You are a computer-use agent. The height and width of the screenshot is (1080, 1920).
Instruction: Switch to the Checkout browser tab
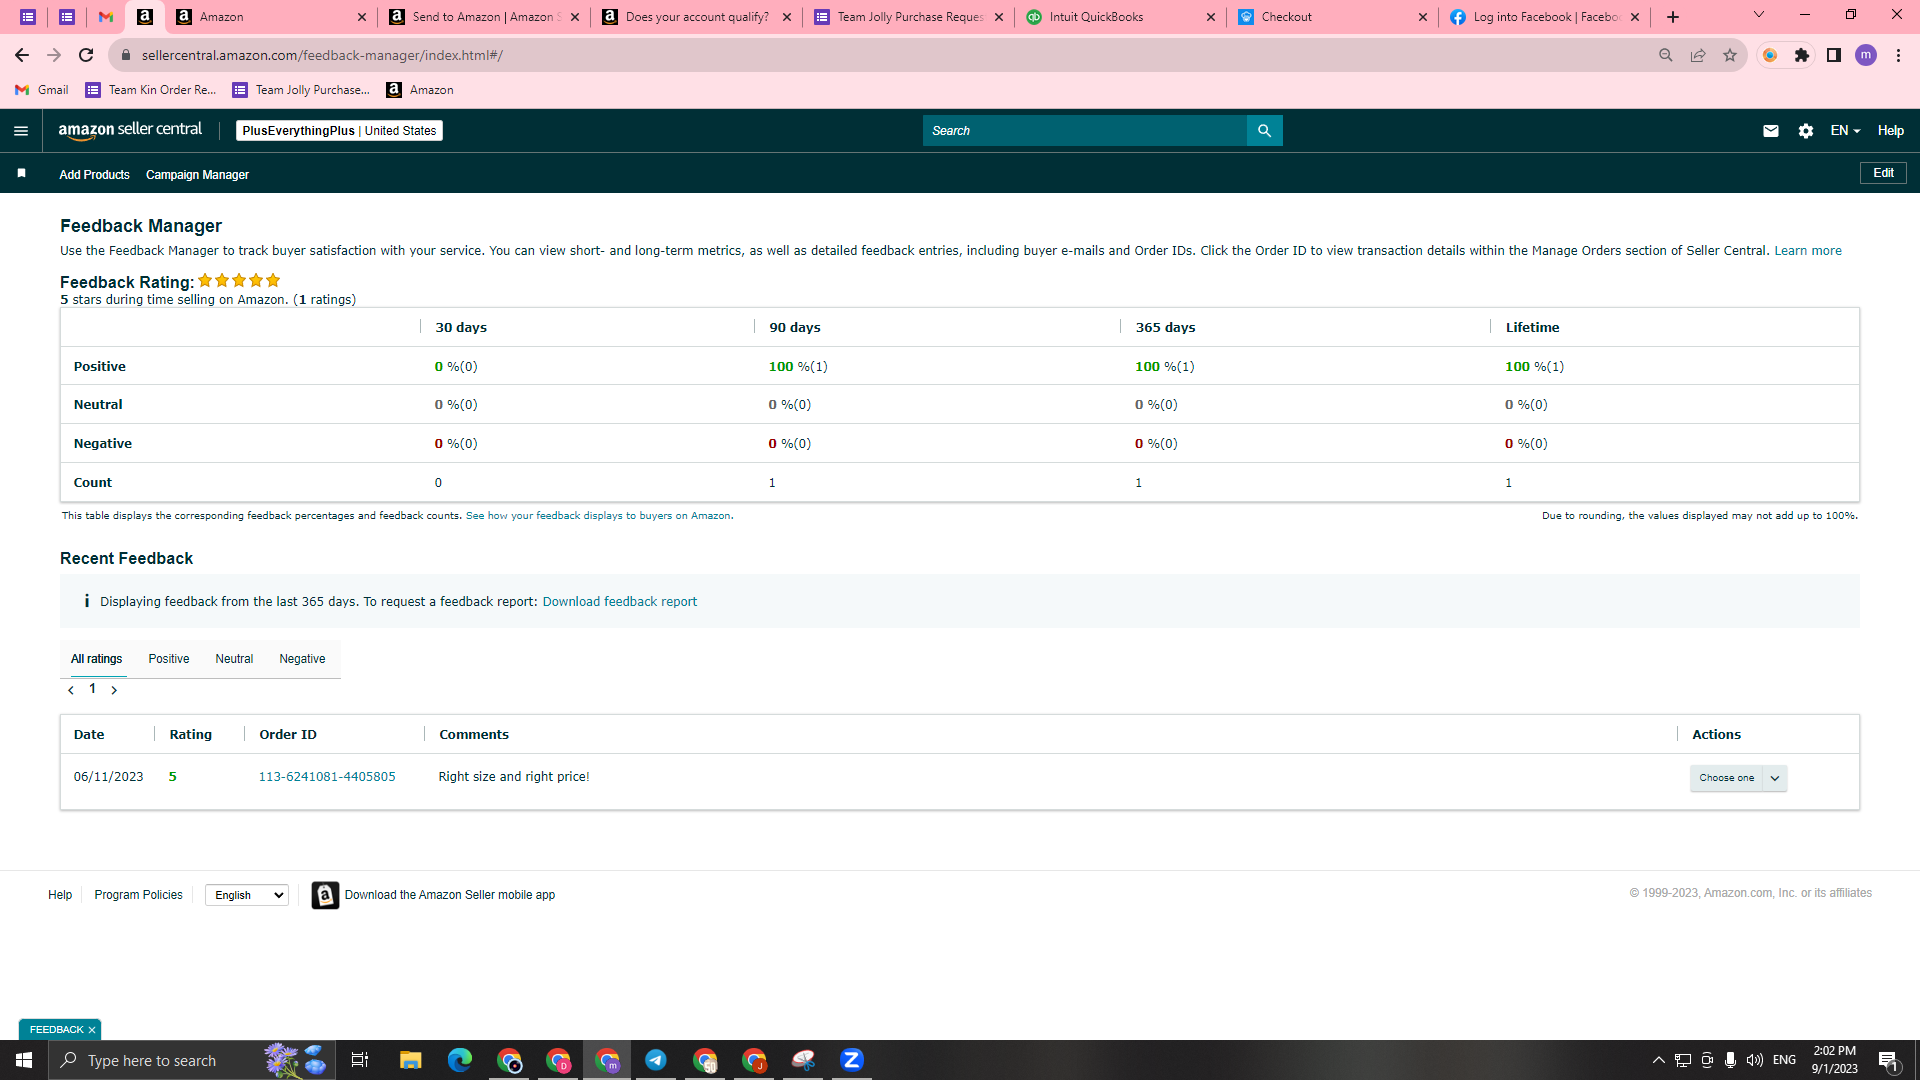click(x=1333, y=17)
